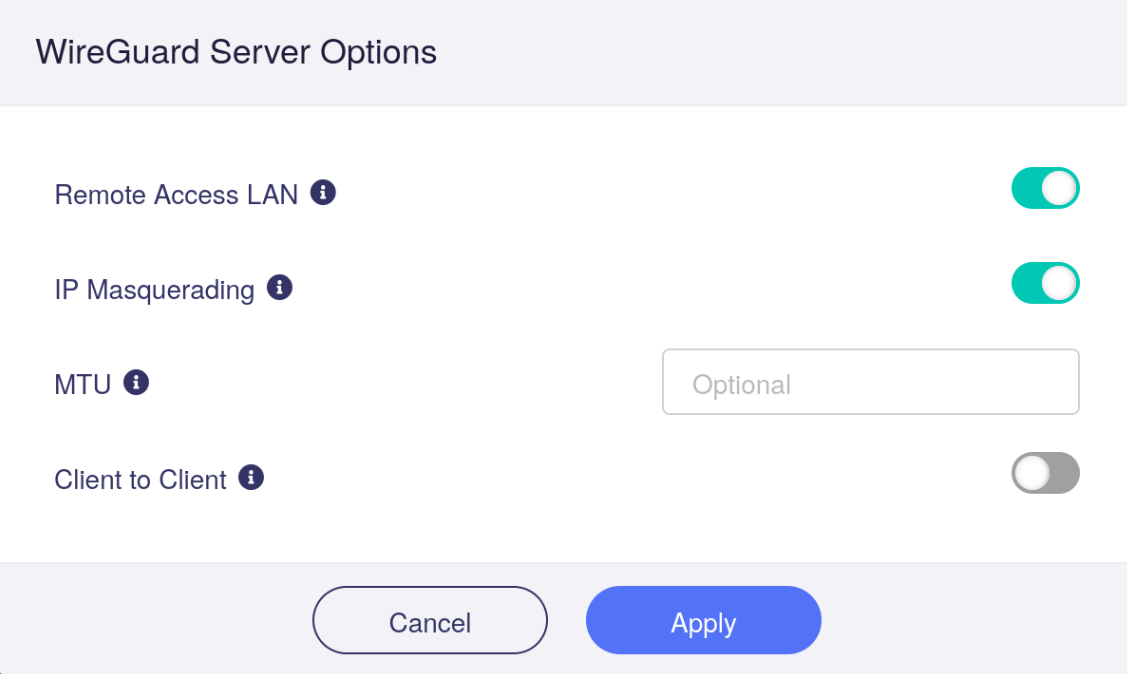
Task: Click the Remote Access LAN label text
Action: pos(176,195)
